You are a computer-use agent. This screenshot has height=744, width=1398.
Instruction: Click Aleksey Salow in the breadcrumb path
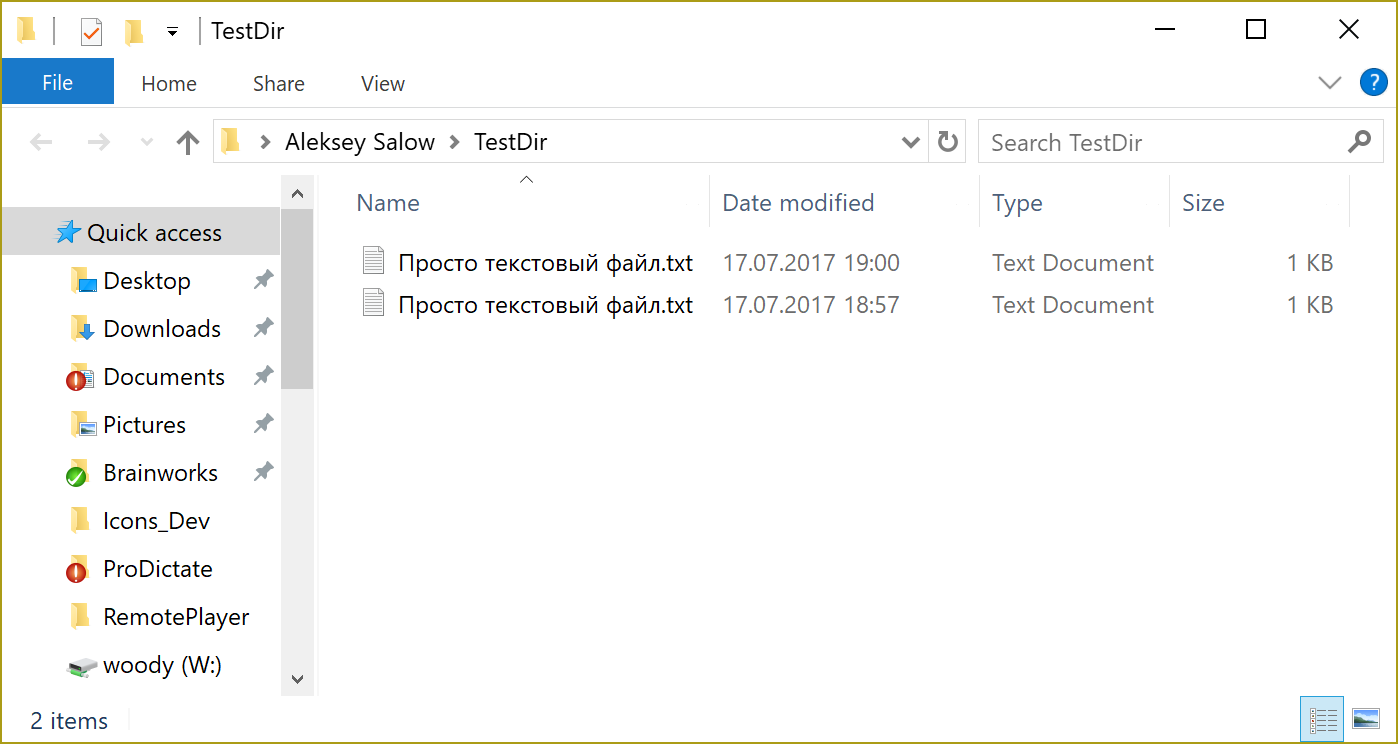(360, 142)
